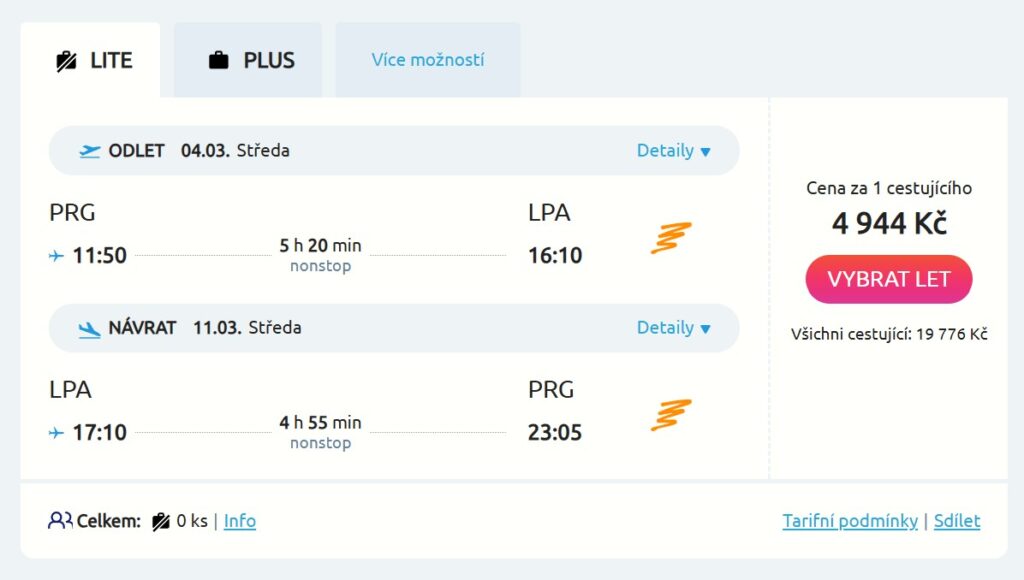The image size is (1024, 580).
Task: Click the departure plane icon beside ODLET
Action: point(90,151)
